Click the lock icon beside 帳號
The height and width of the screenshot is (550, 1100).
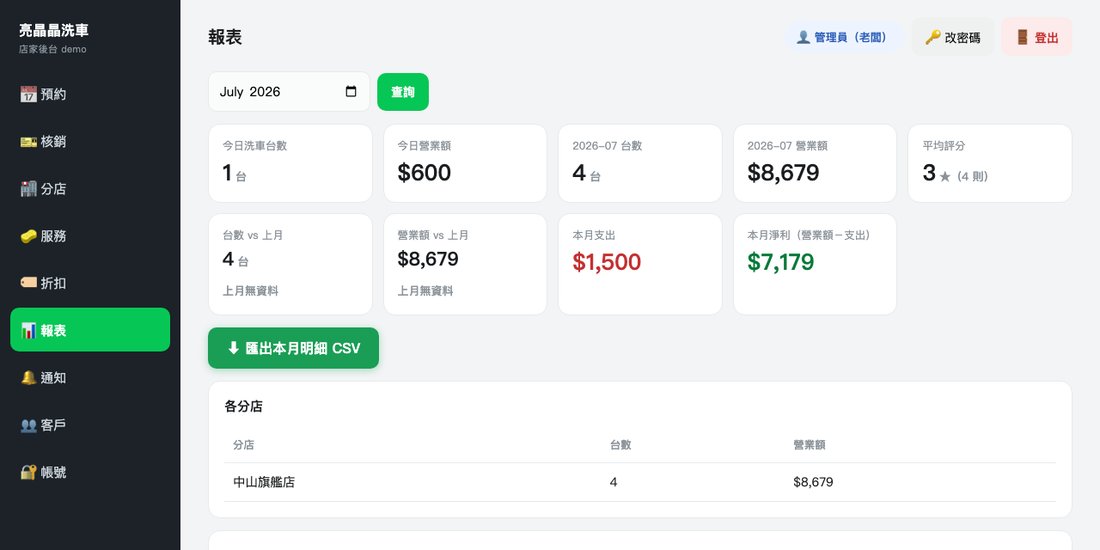28,472
